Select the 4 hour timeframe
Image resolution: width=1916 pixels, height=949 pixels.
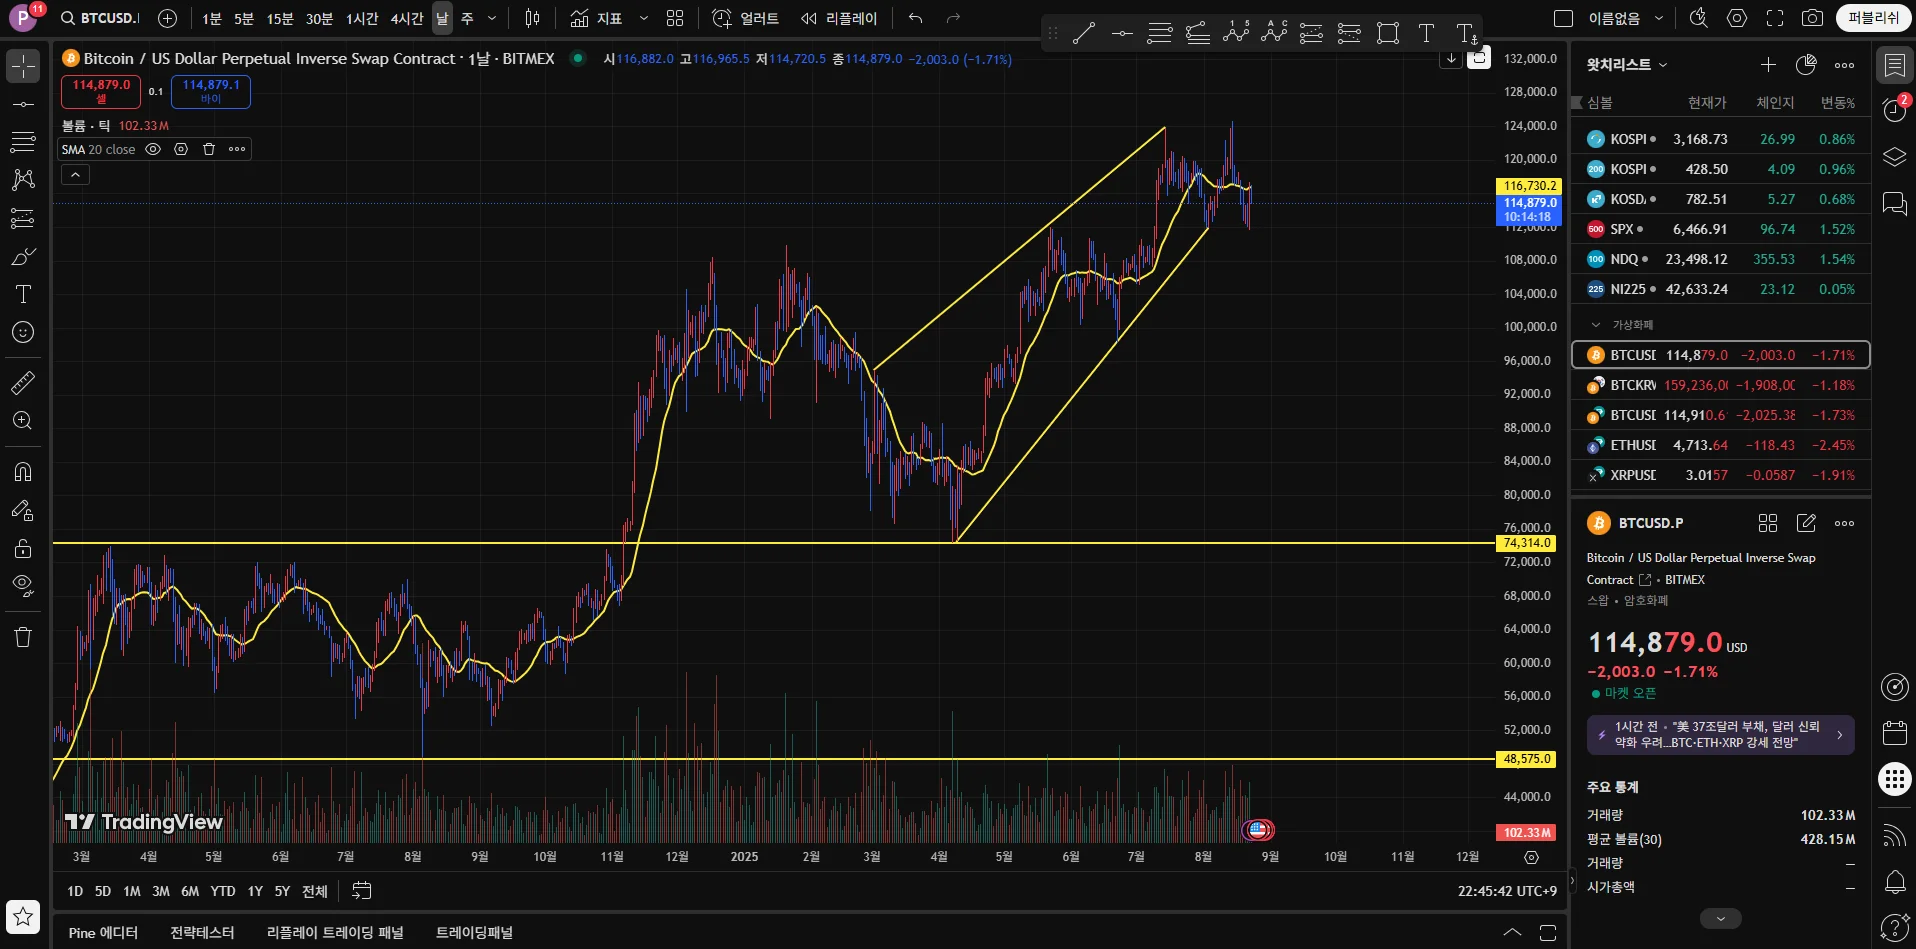pos(407,18)
